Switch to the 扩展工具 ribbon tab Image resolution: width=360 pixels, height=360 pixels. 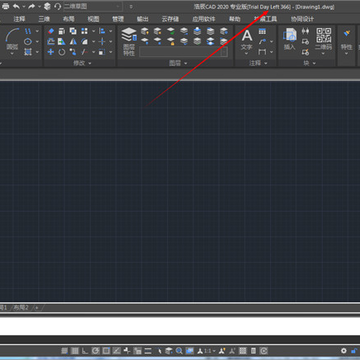(265, 19)
